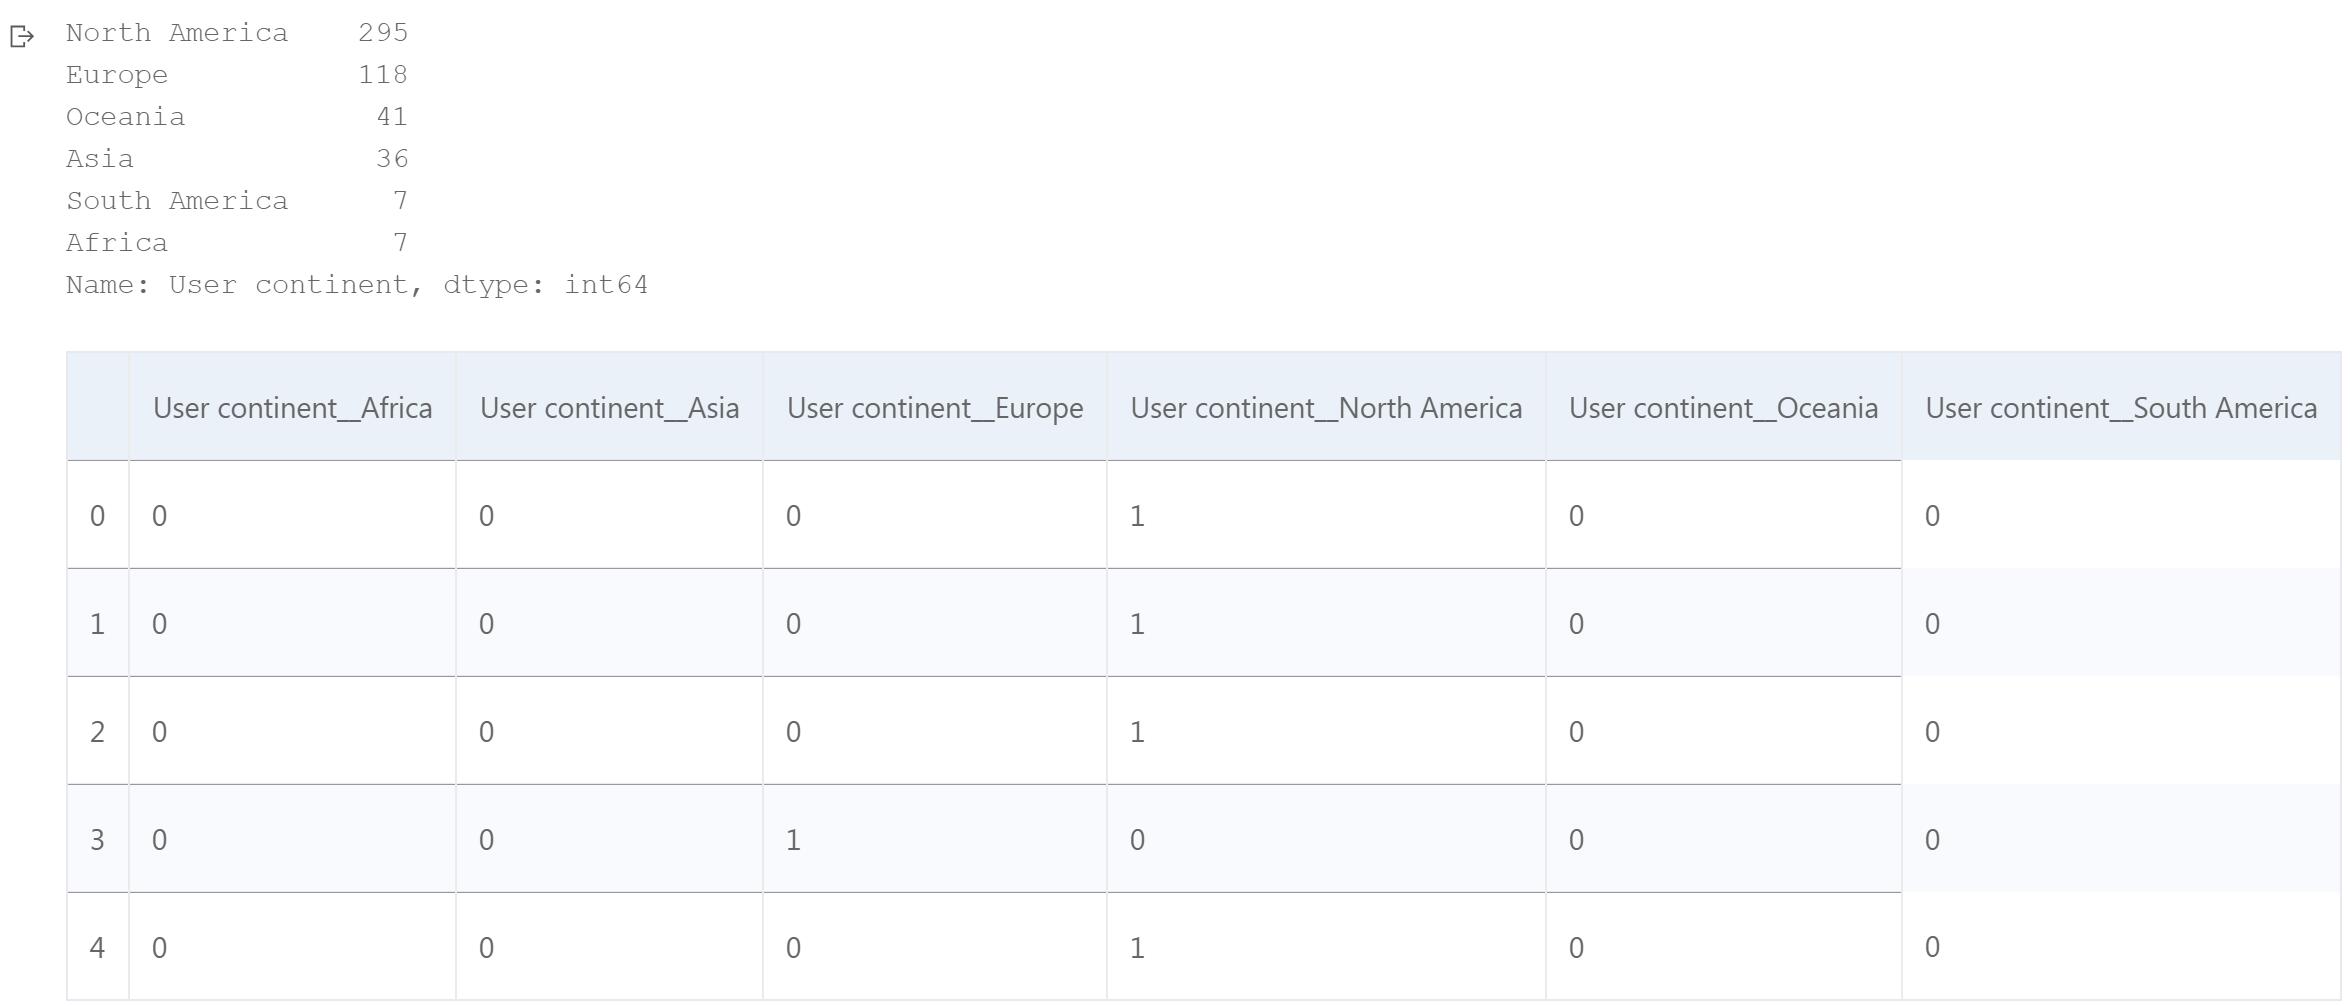Select the 'User continent__Africa' column header
This screenshot has width=2350, height=1006.
pyautogui.click(x=292, y=408)
